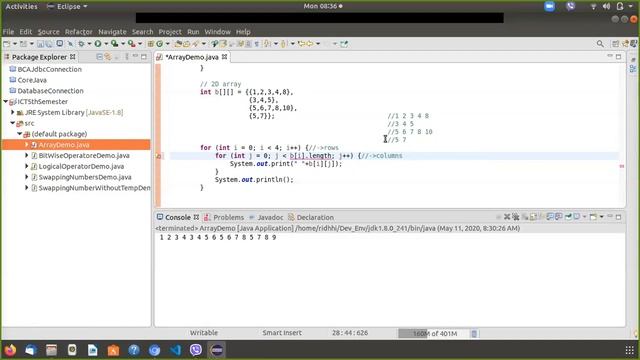The height and width of the screenshot is (360, 640).
Task: Select the CoreJava project
Action: pos(32,80)
